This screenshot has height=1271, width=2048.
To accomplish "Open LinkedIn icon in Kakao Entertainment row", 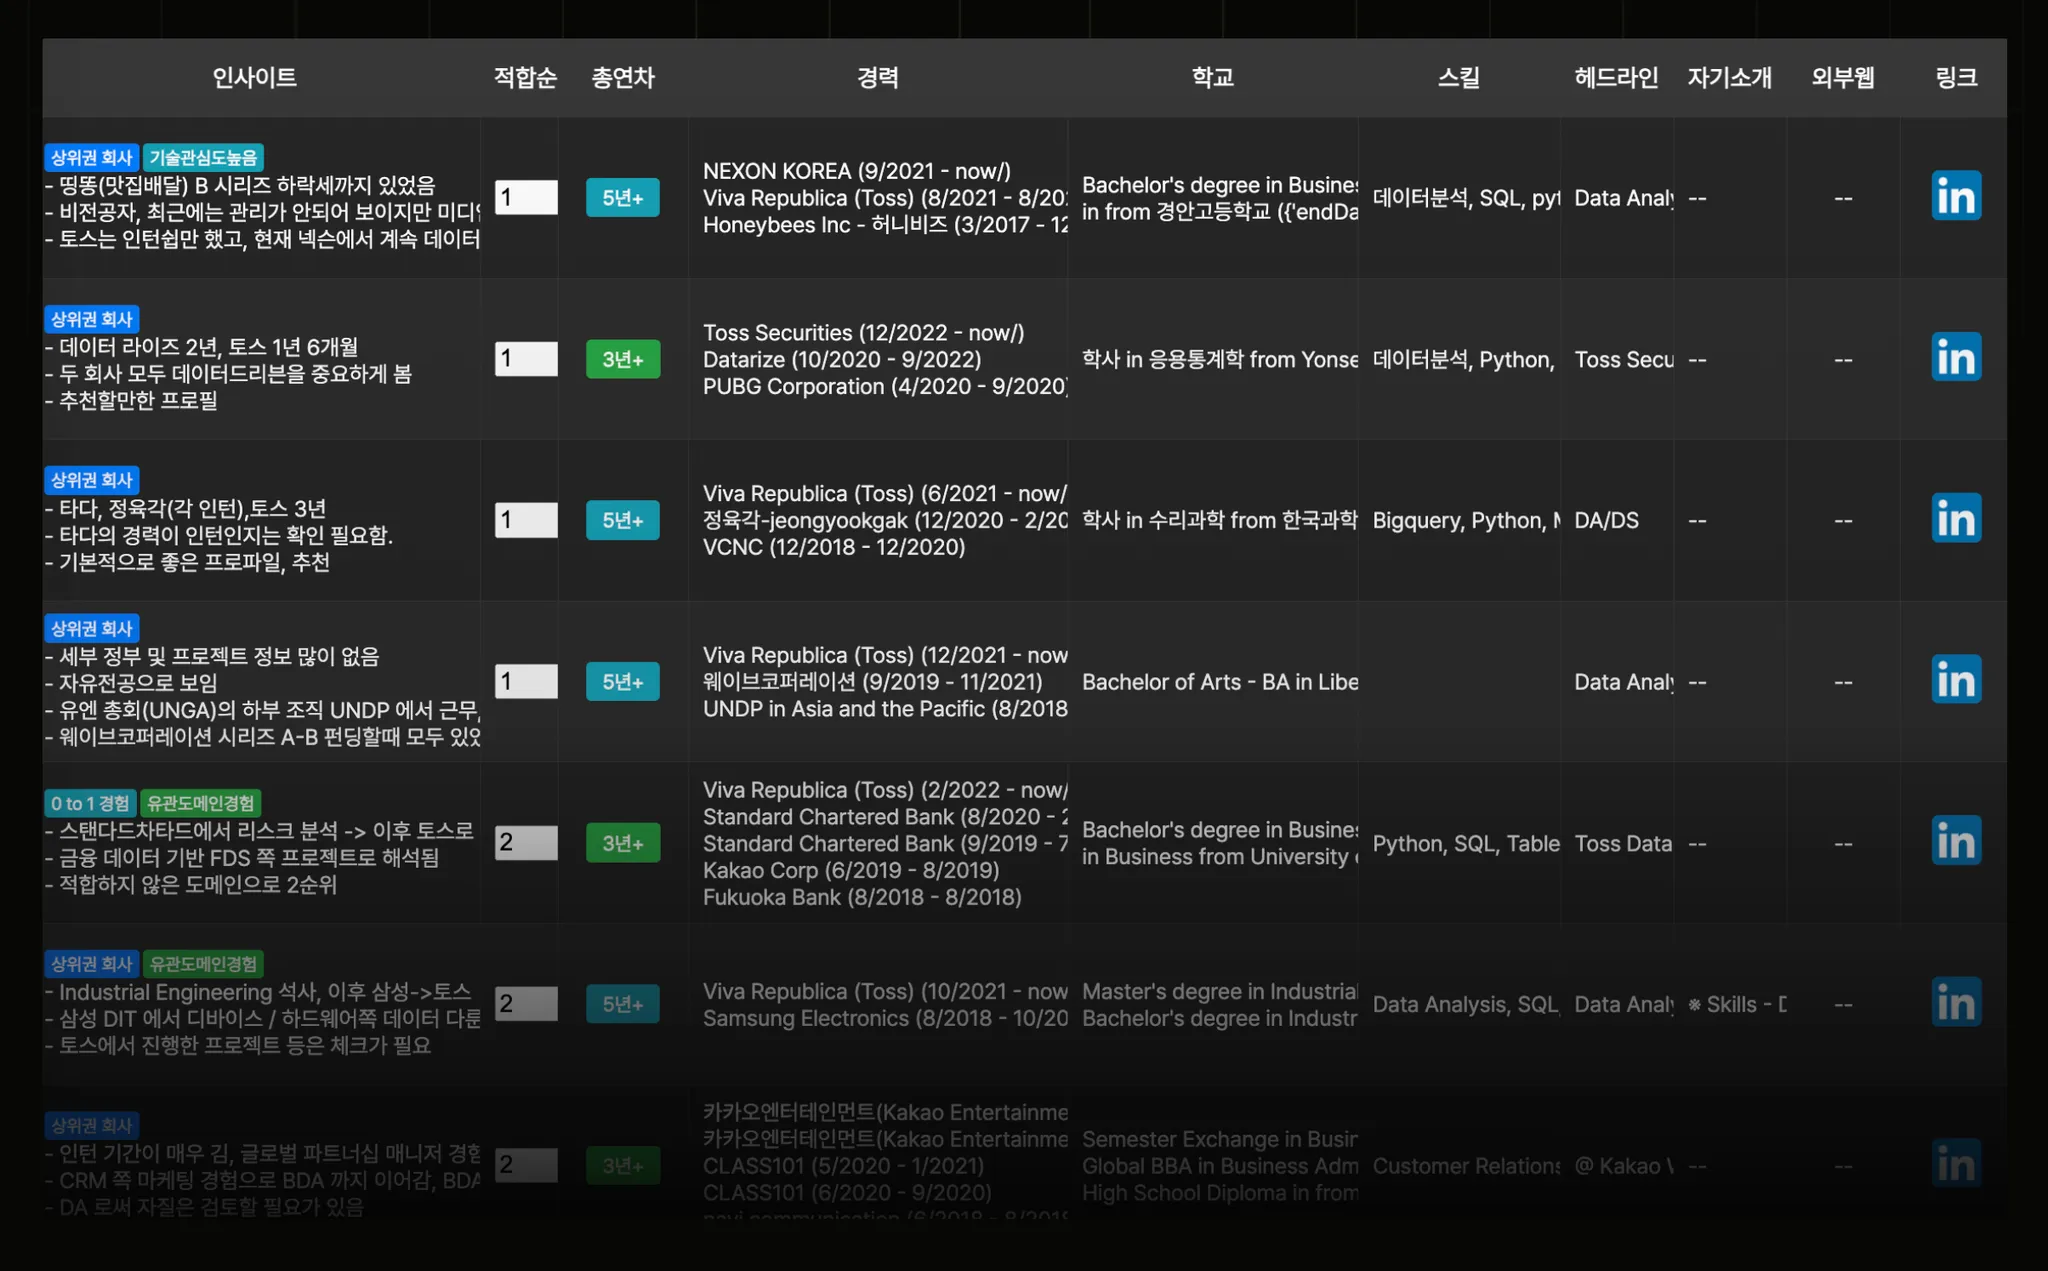I will coord(1955,1163).
